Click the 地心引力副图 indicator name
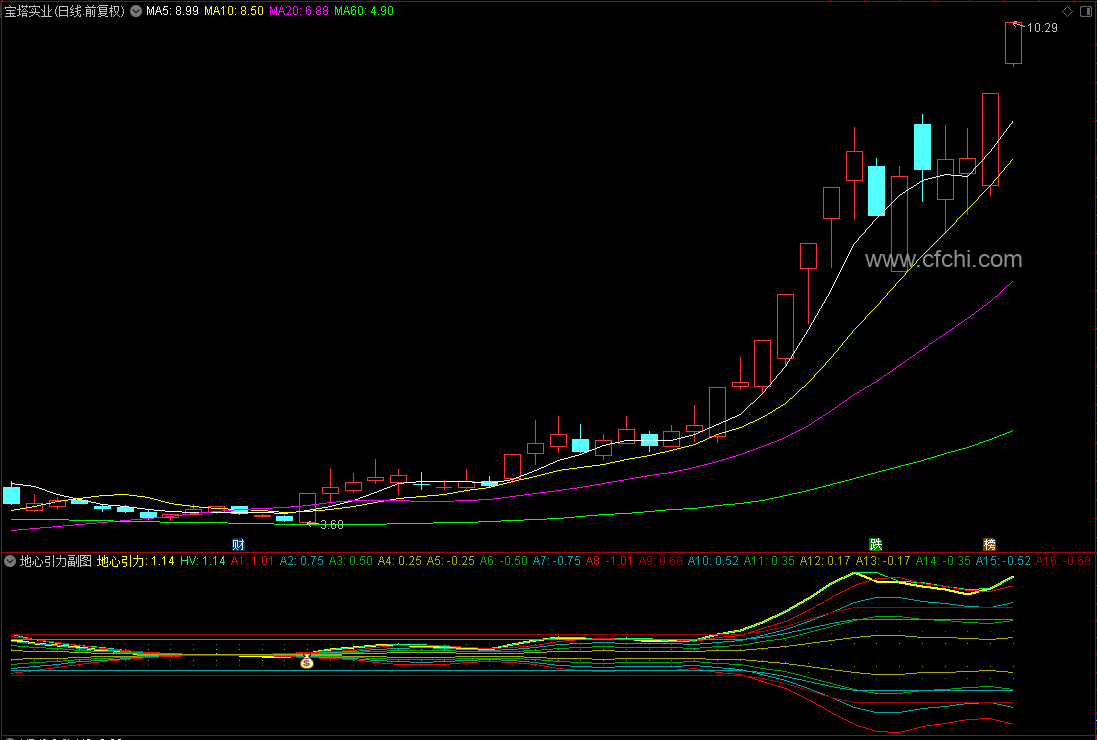Screen dimensions: 1097x740 coord(55,561)
